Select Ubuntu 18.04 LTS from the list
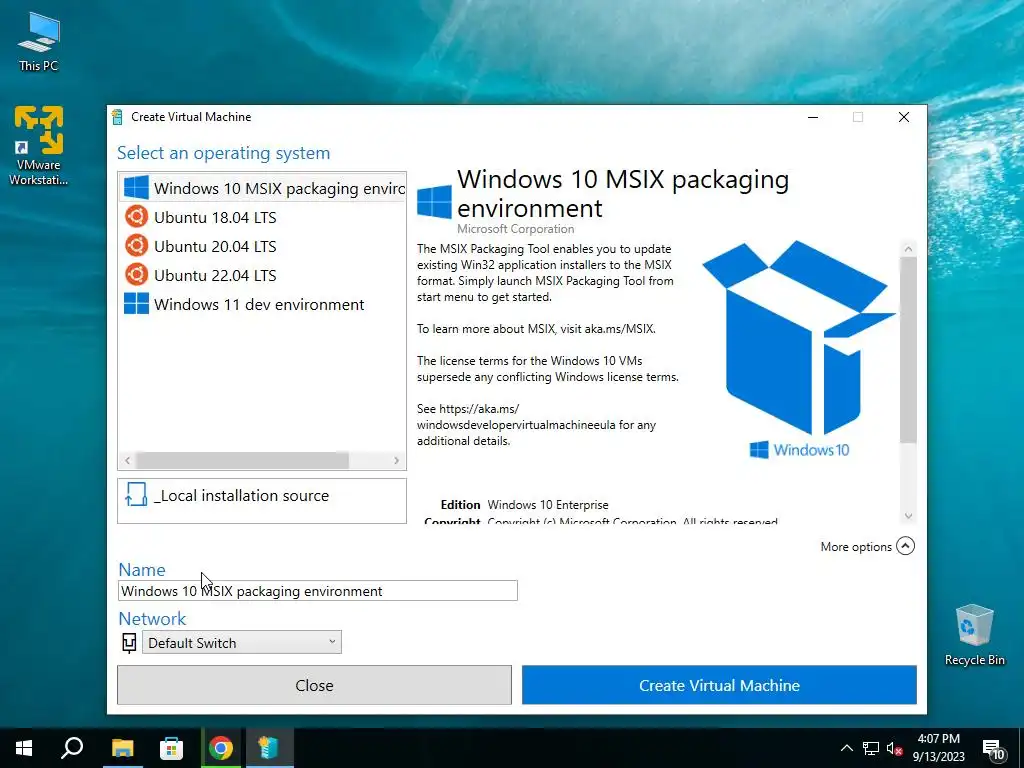Image resolution: width=1024 pixels, height=768 pixels. click(263, 217)
